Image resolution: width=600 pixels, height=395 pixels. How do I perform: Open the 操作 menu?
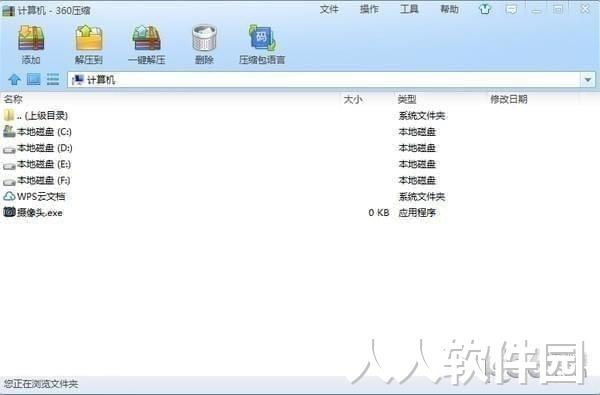(369, 9)
